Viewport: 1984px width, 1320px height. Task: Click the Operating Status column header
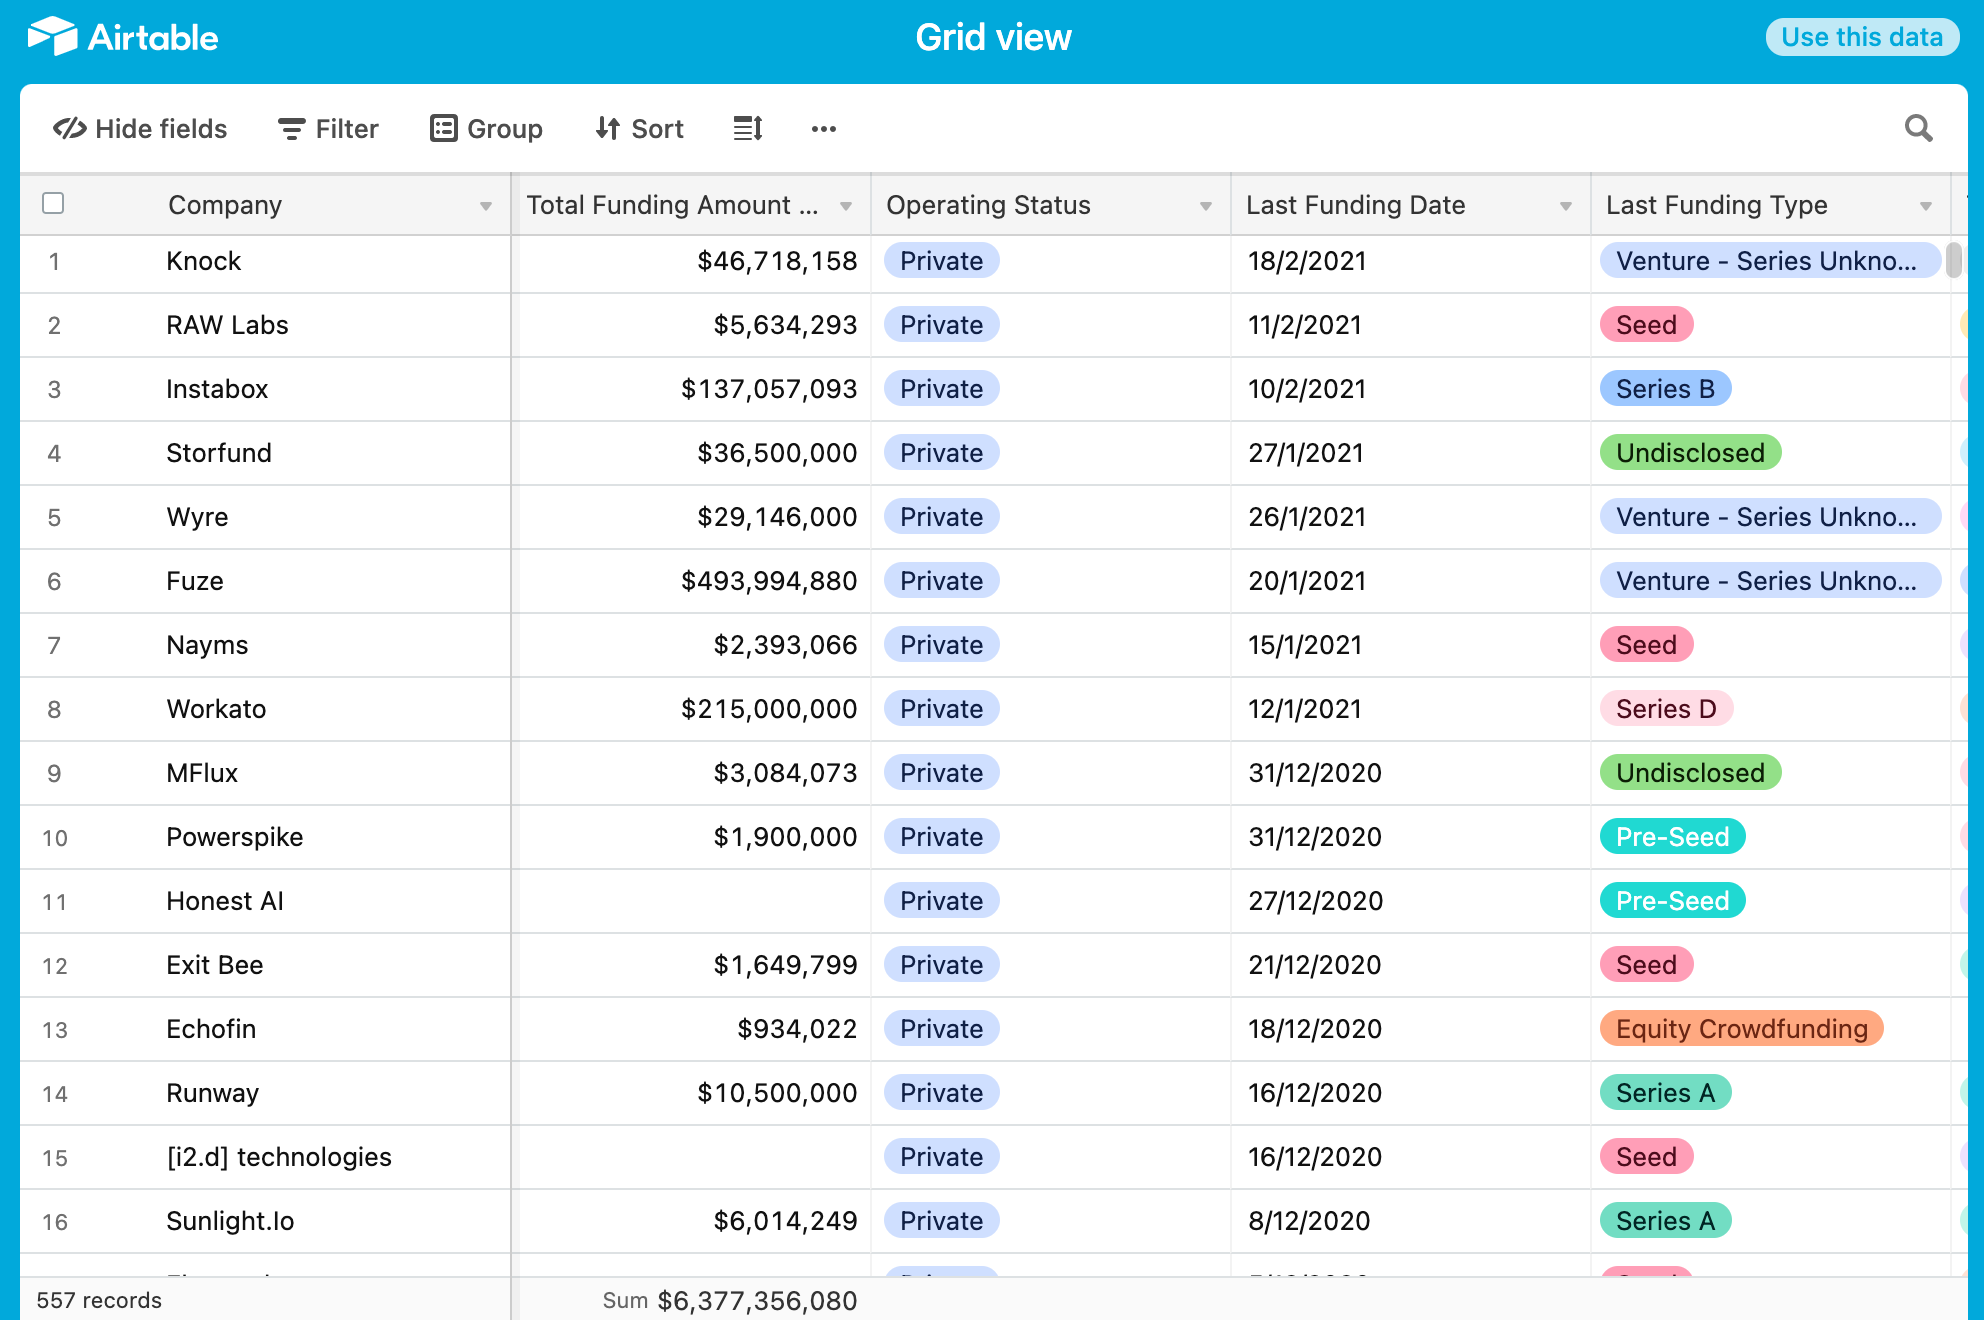(1050, 205)
